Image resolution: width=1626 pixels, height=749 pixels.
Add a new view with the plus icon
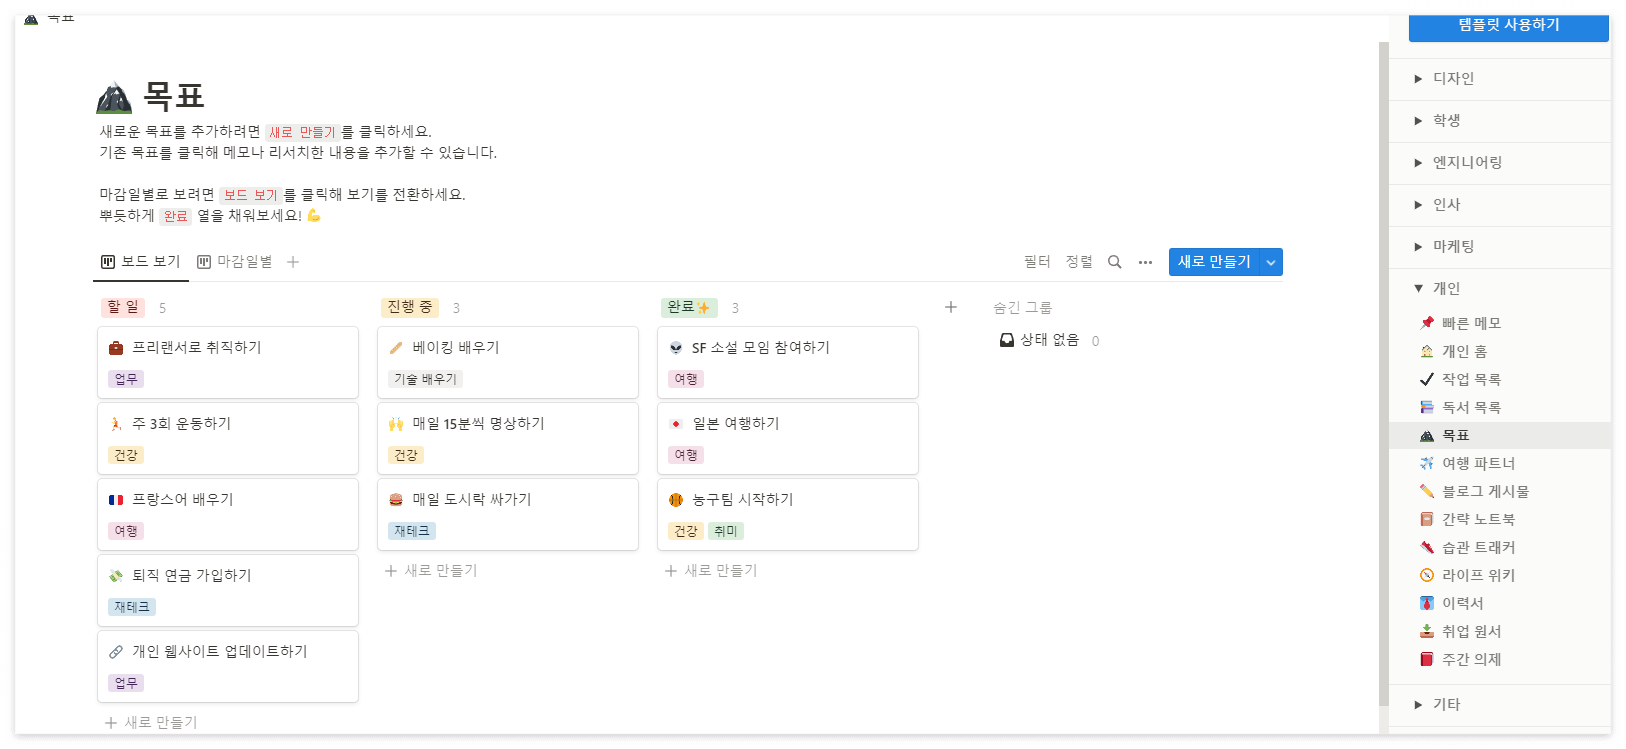coord(293,262)
